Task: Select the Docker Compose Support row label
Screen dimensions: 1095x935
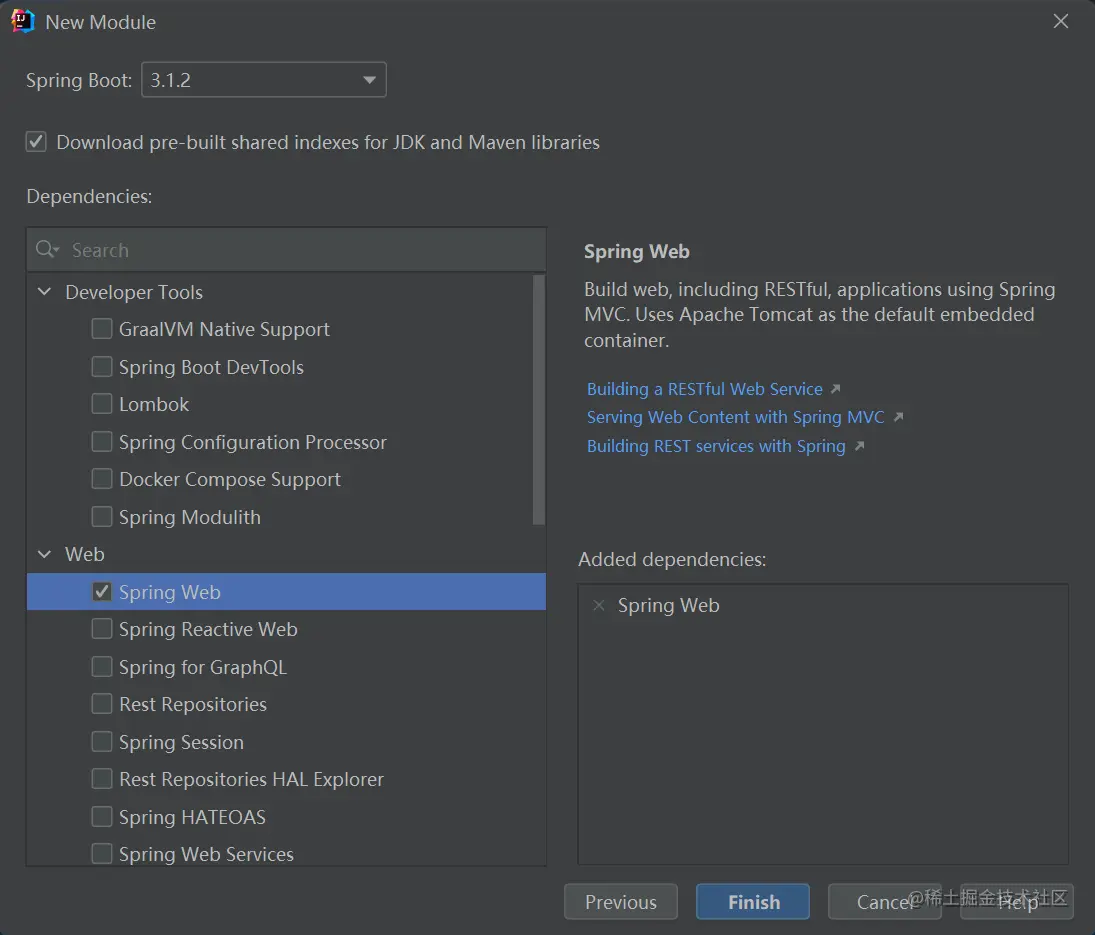Action: [230, 480]
